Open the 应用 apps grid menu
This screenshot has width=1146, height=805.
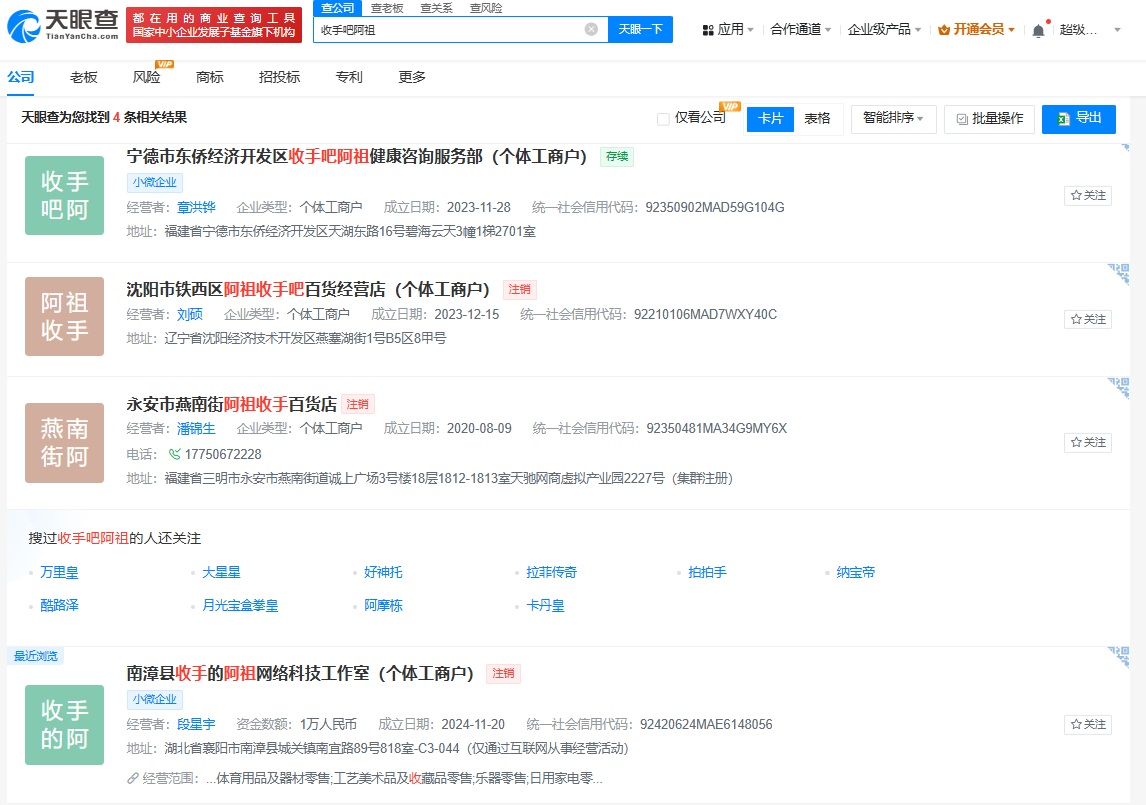[x=727, y=30]
